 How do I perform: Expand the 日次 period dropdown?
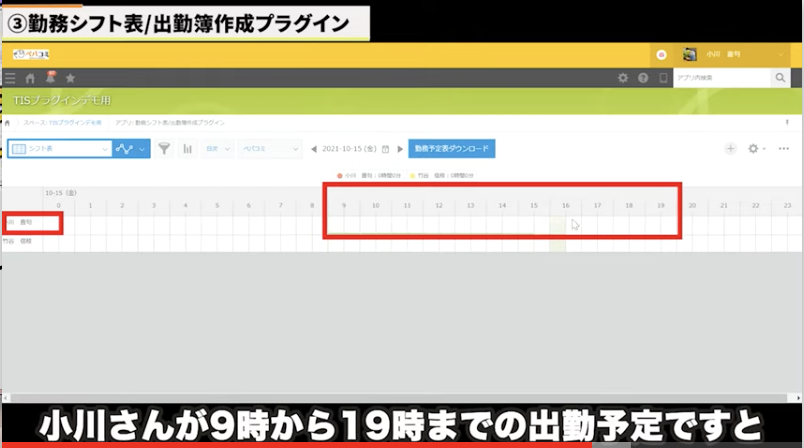[x=217, y=149]
